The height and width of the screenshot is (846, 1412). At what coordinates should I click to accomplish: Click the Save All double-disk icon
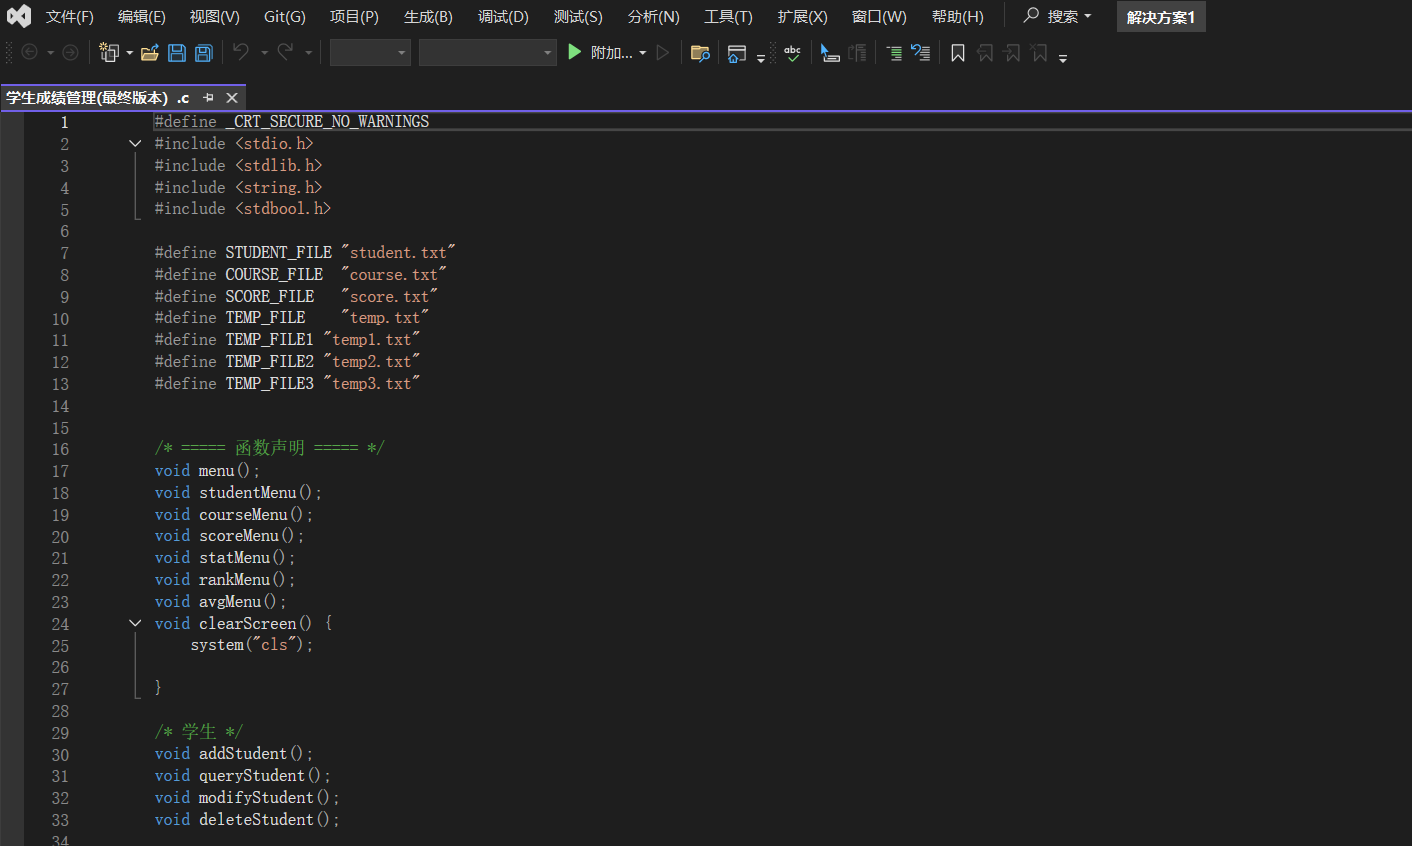204,53
